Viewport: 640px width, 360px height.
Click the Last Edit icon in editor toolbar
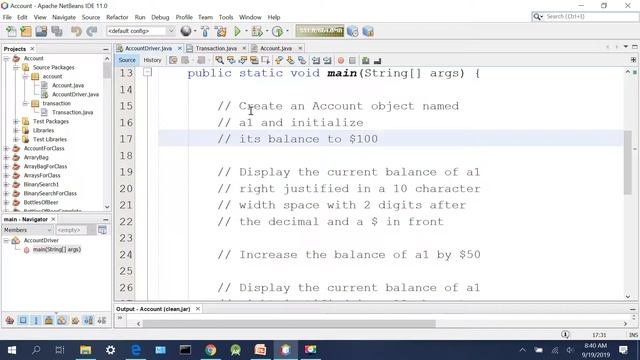pyautogui.click(x=173, y=60)
